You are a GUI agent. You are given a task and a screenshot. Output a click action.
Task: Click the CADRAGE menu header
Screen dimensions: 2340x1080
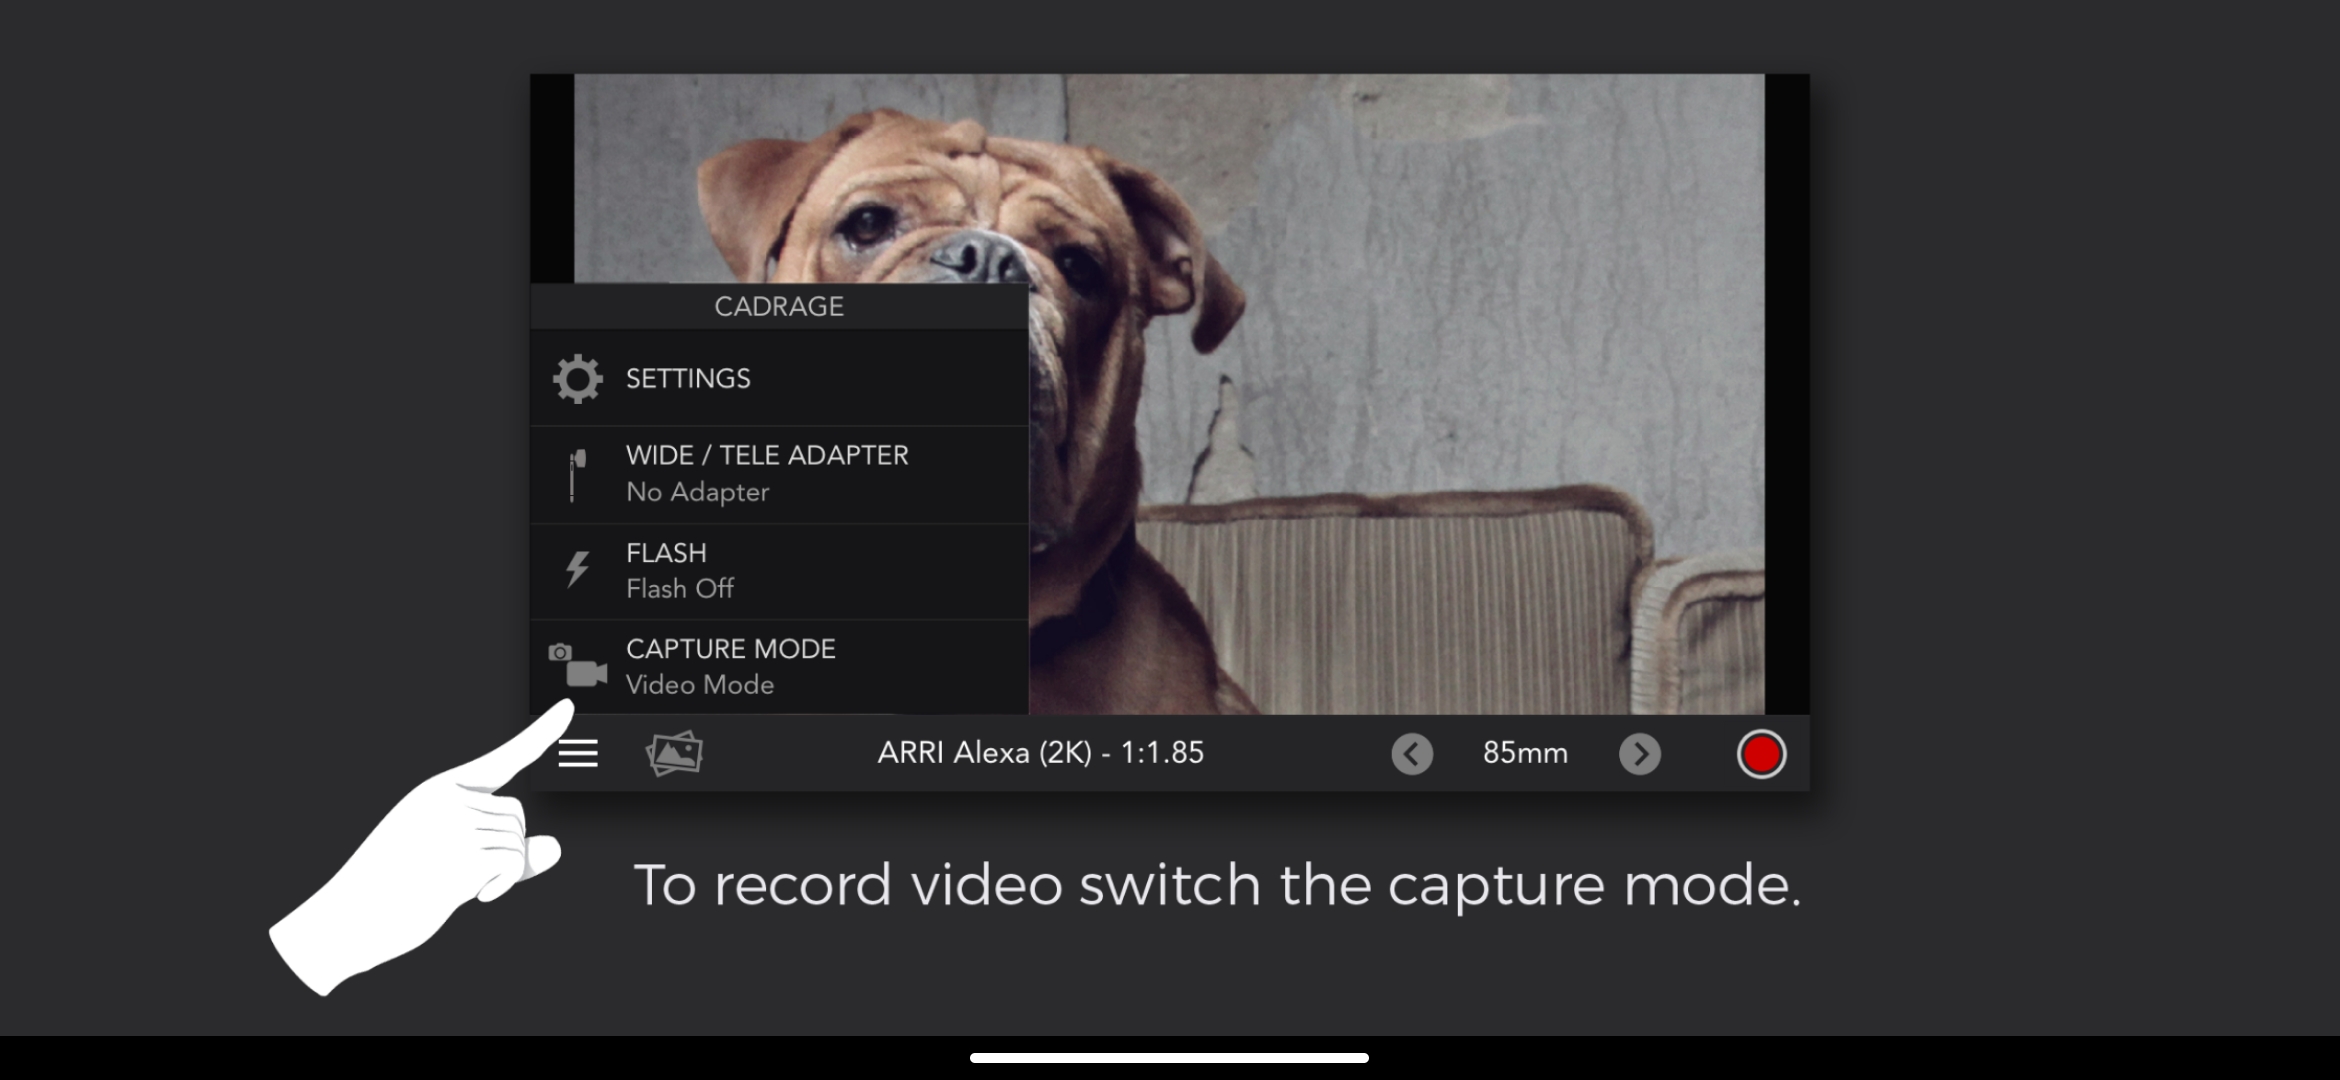coord(779,307)
